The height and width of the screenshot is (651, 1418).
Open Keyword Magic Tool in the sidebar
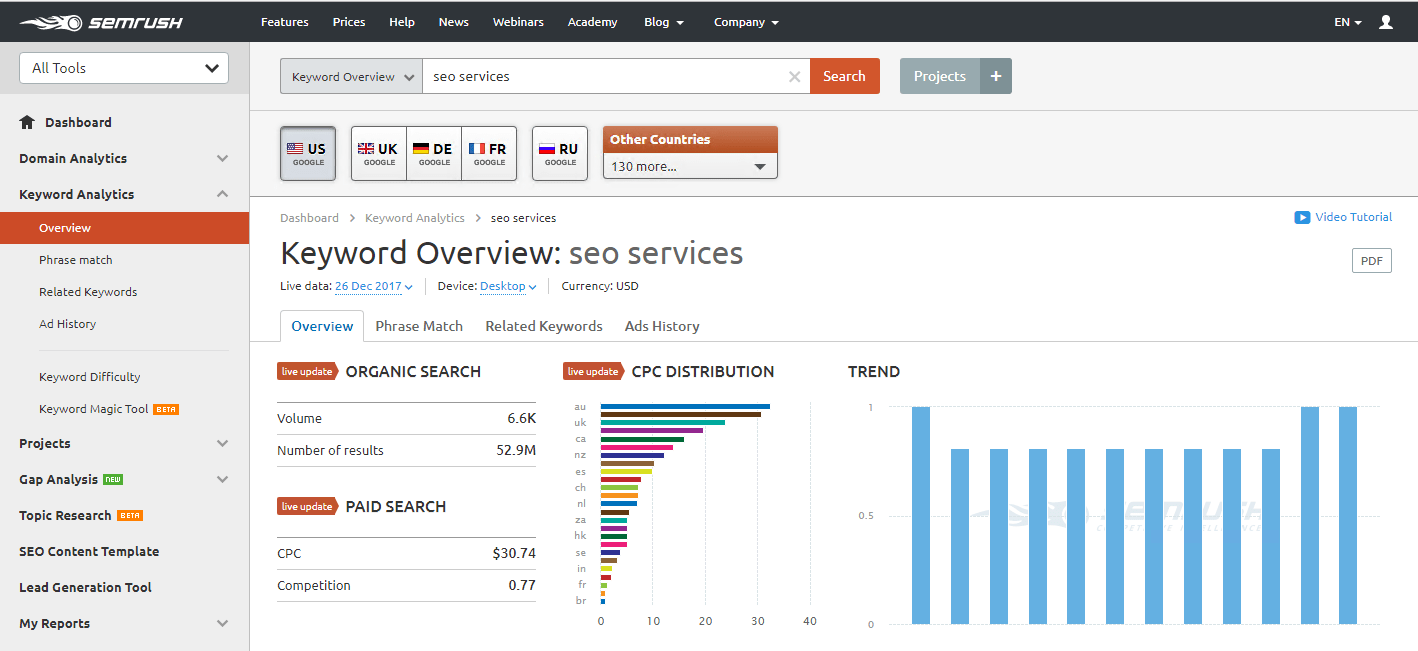[94, 409]
